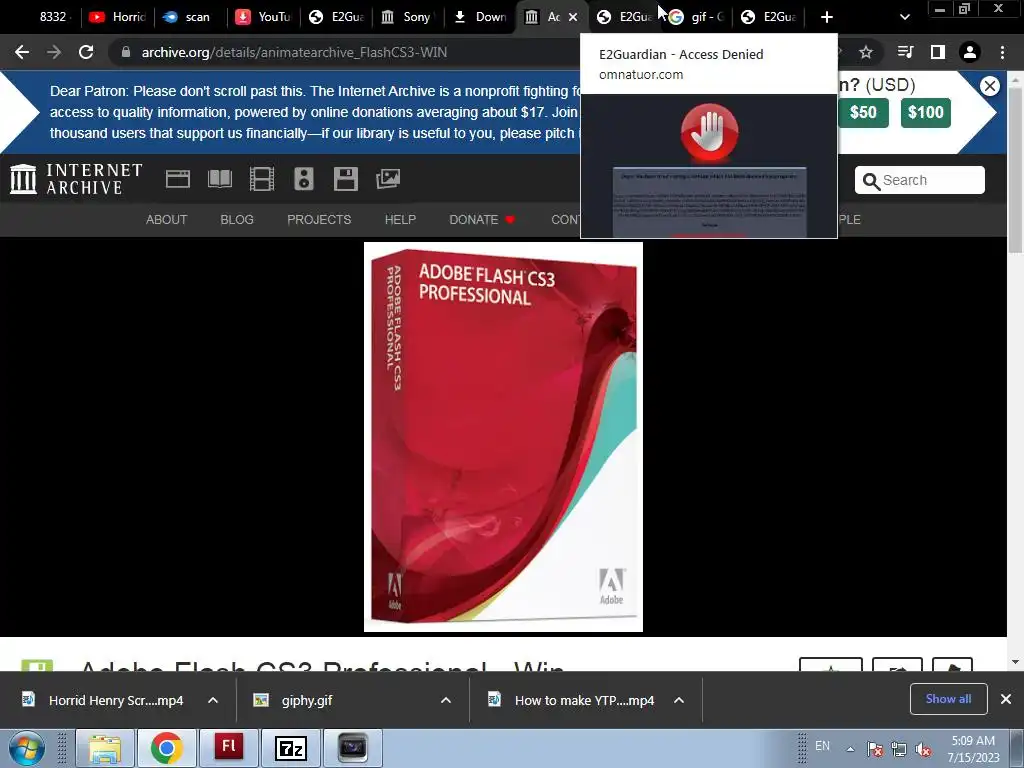Open File Explorer from the taskbar

click(105, 748)
